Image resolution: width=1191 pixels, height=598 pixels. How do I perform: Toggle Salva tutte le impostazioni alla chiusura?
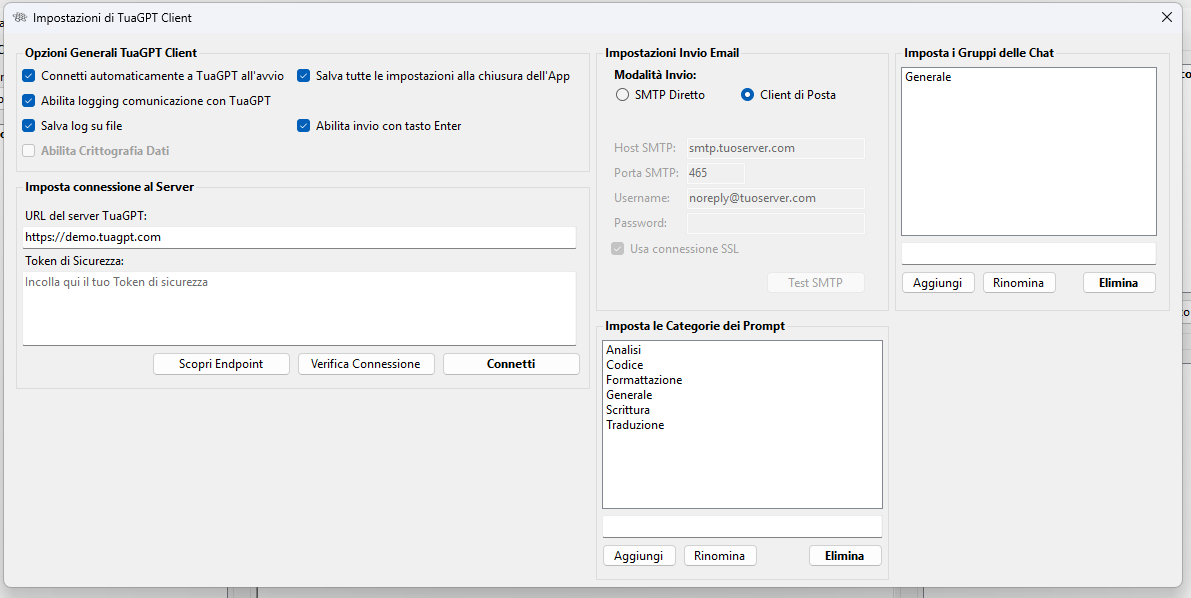(x=304, y=76)
